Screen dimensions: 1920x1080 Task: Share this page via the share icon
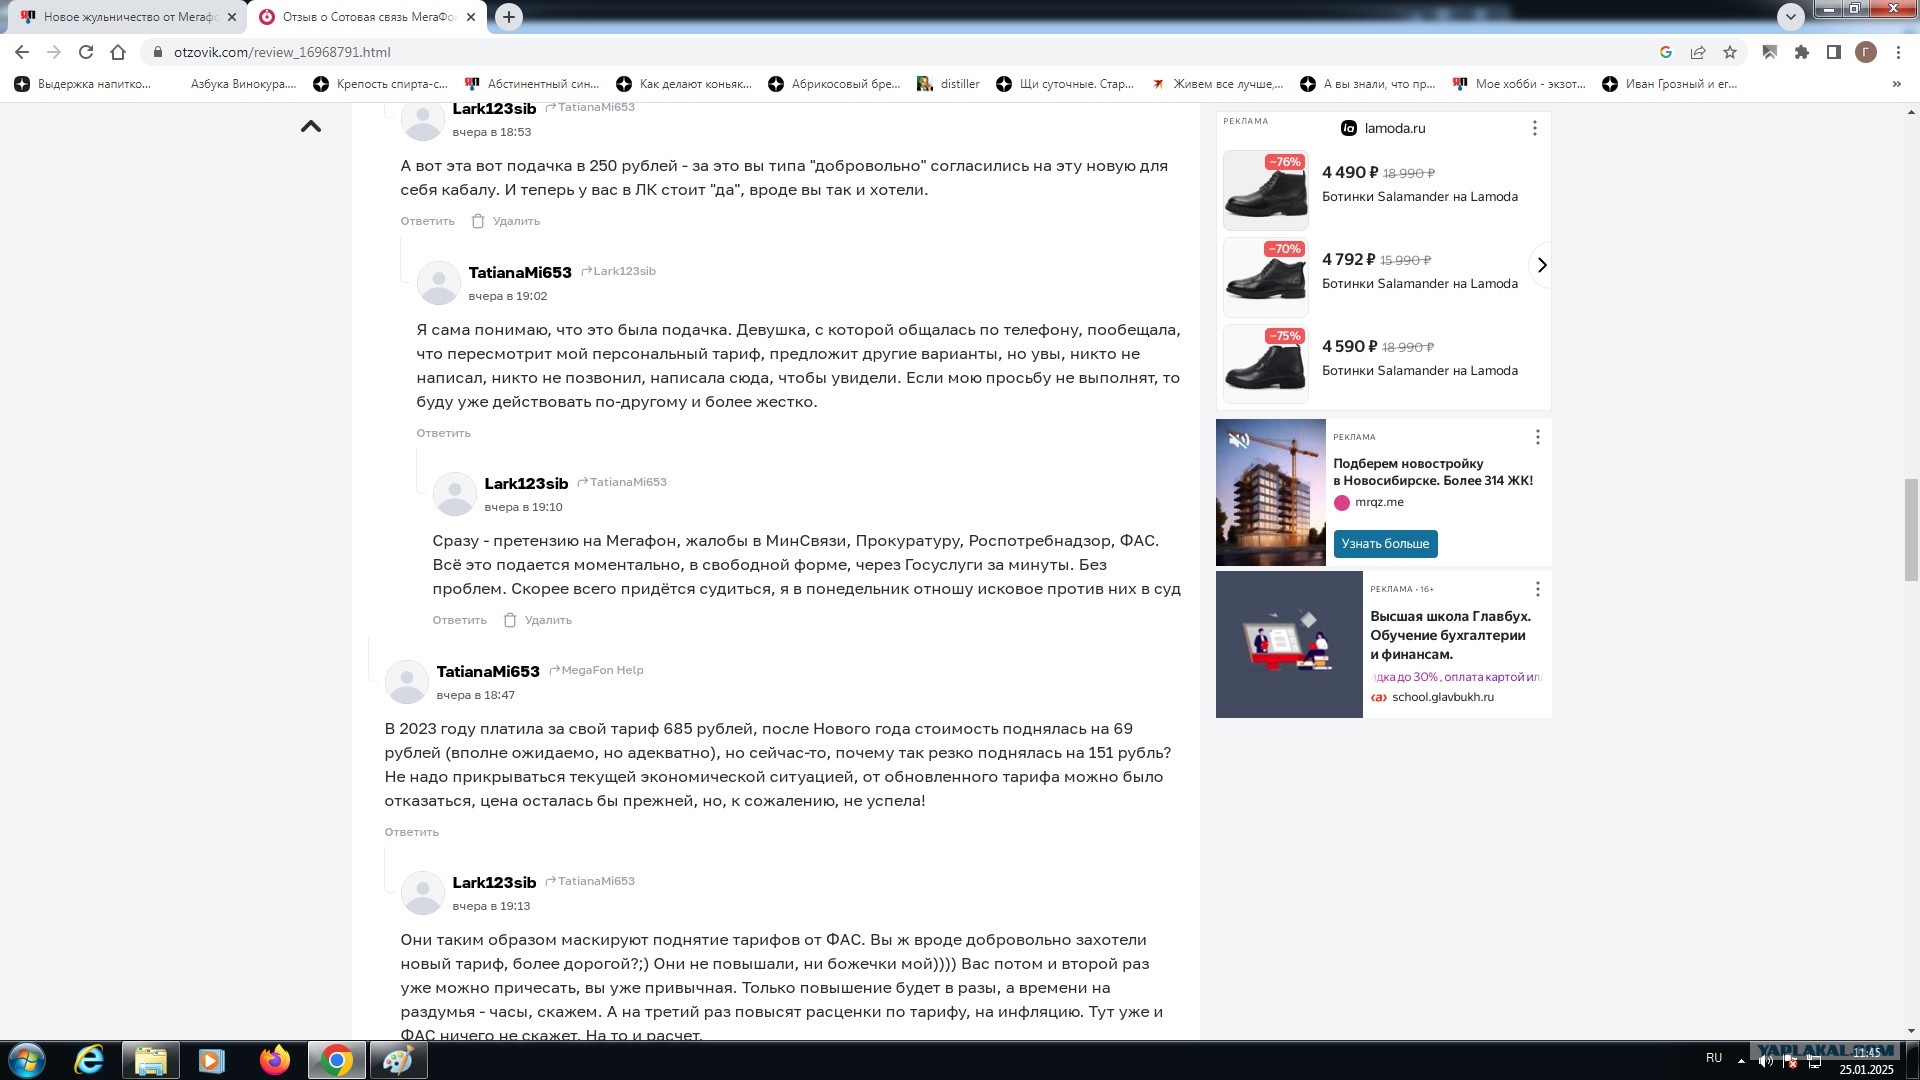(x=1698, y=52)
